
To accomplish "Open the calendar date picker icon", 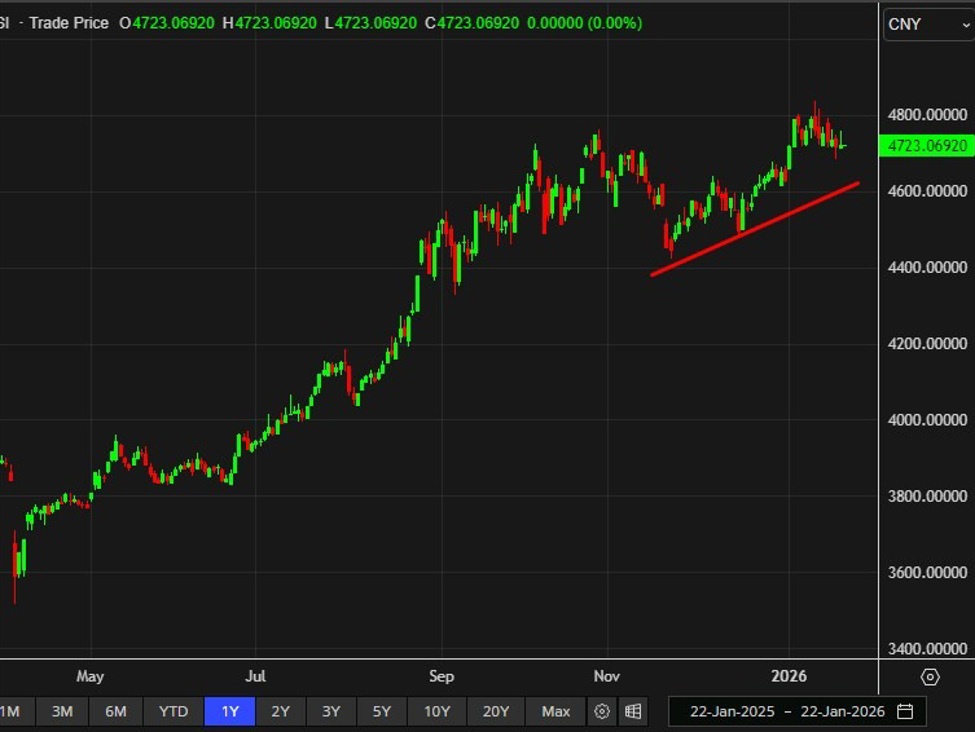I will (905, 712).
